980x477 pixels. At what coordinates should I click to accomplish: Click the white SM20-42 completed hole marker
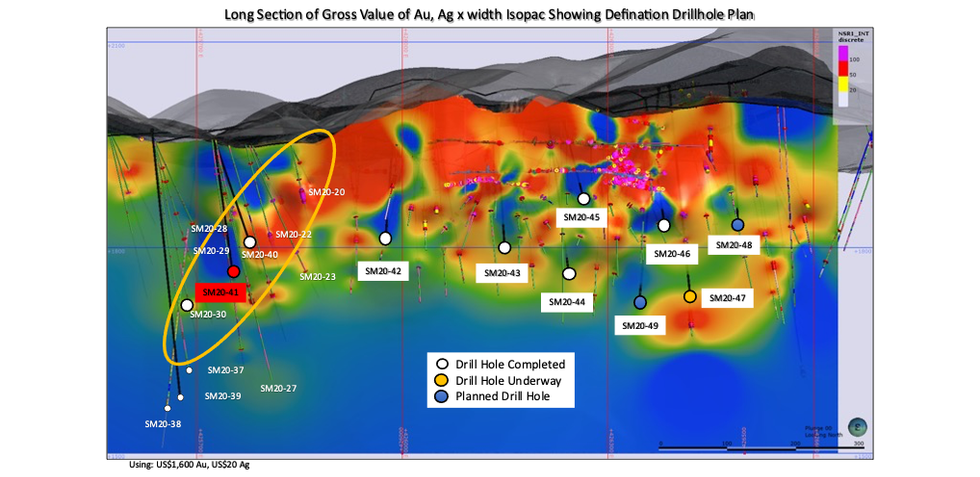[x=385, y=238]
